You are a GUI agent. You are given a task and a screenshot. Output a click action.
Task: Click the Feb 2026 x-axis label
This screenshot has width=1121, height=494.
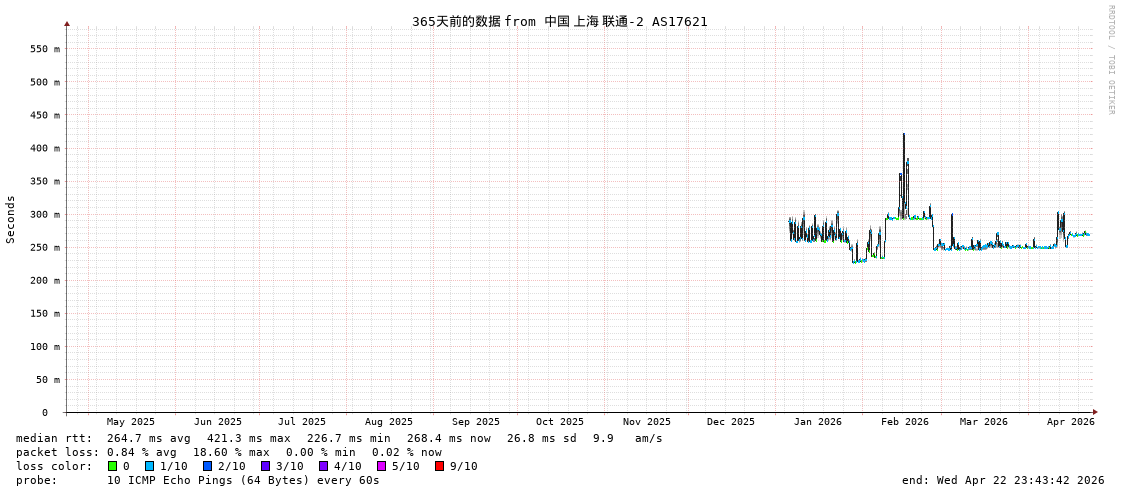click(904, 422)
